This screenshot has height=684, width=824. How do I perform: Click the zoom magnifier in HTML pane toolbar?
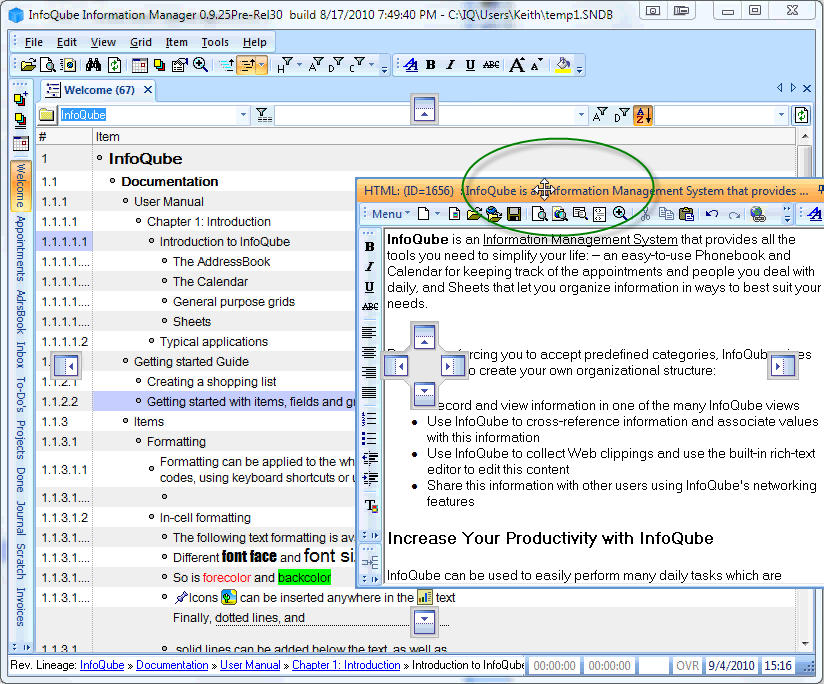click(620, 214)
